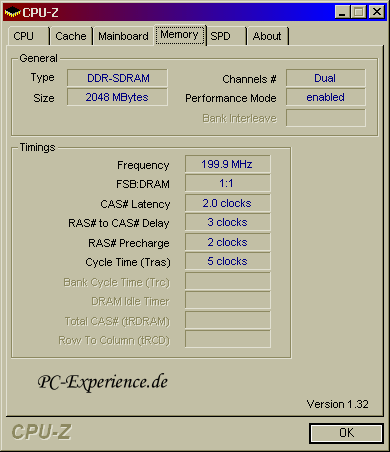Viewport: 390px width, 452px height.
Task: Click the 2 clocks RAS Precharge value
Action: tap(228, 242)
